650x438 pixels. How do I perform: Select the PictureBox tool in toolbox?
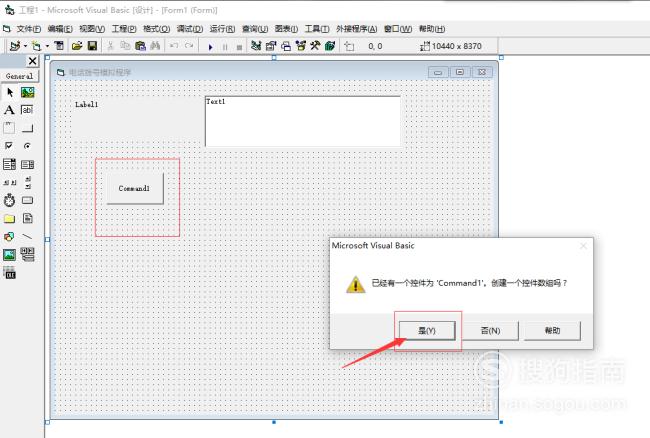coord(27,92)
